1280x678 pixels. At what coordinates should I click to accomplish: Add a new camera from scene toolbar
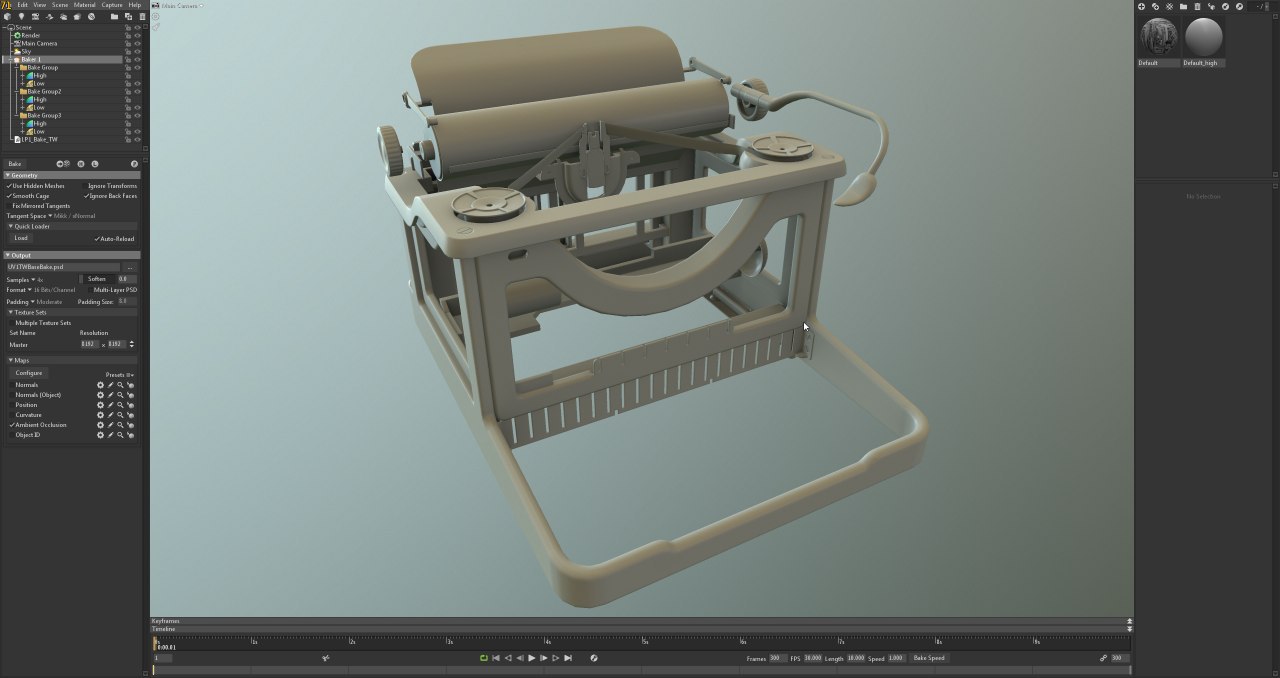(x=35, y=16)
